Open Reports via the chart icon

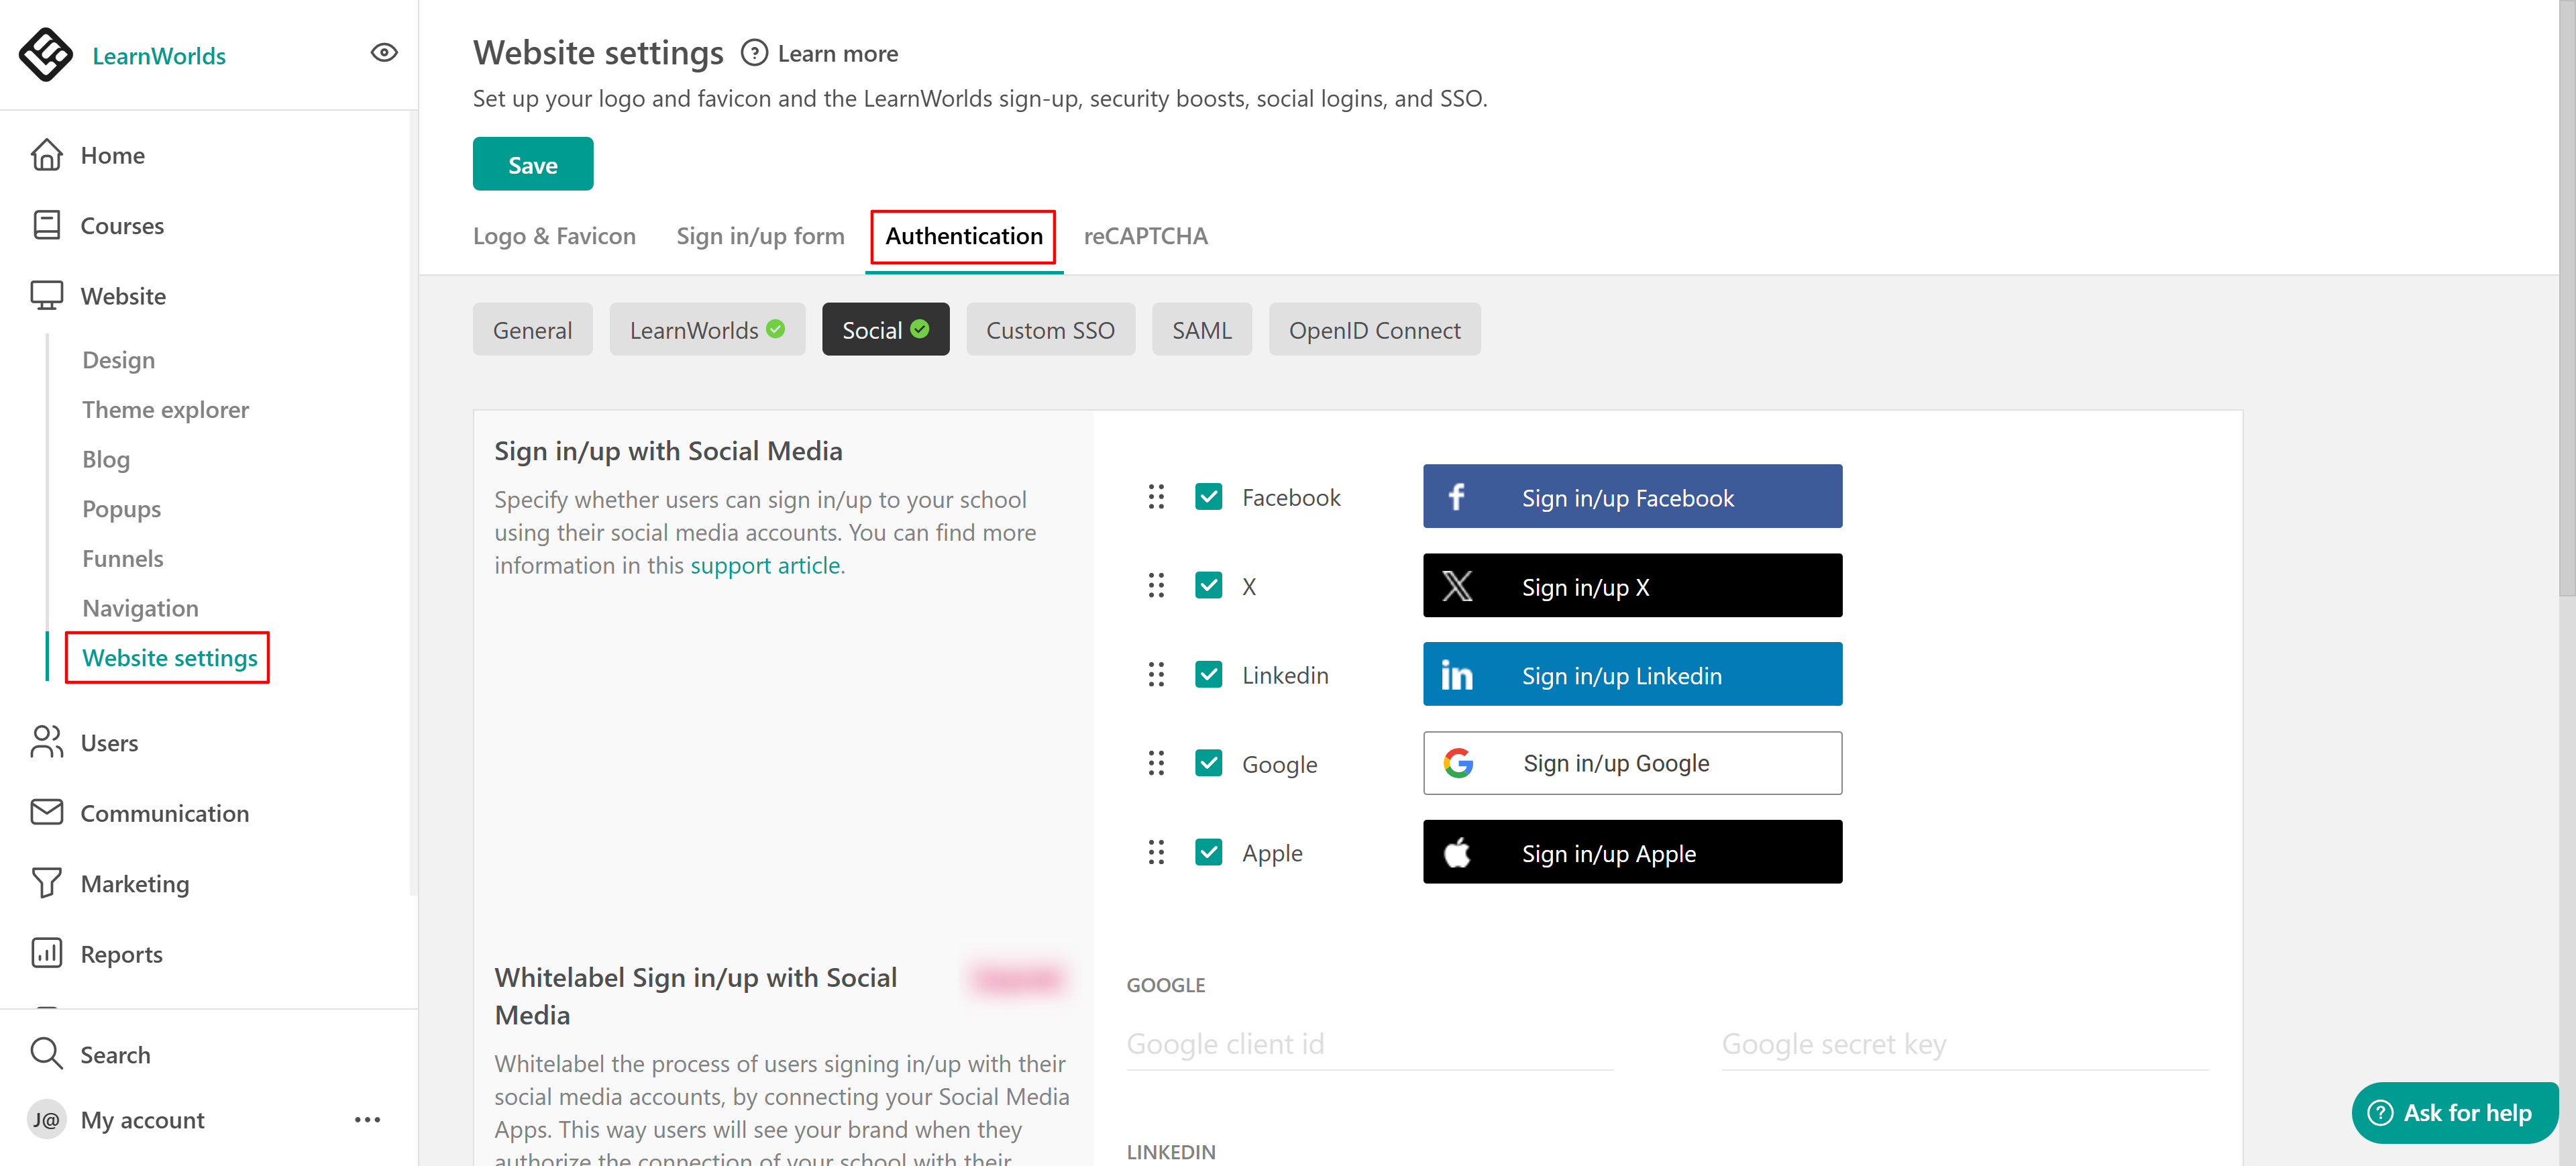tap(46, 953)
